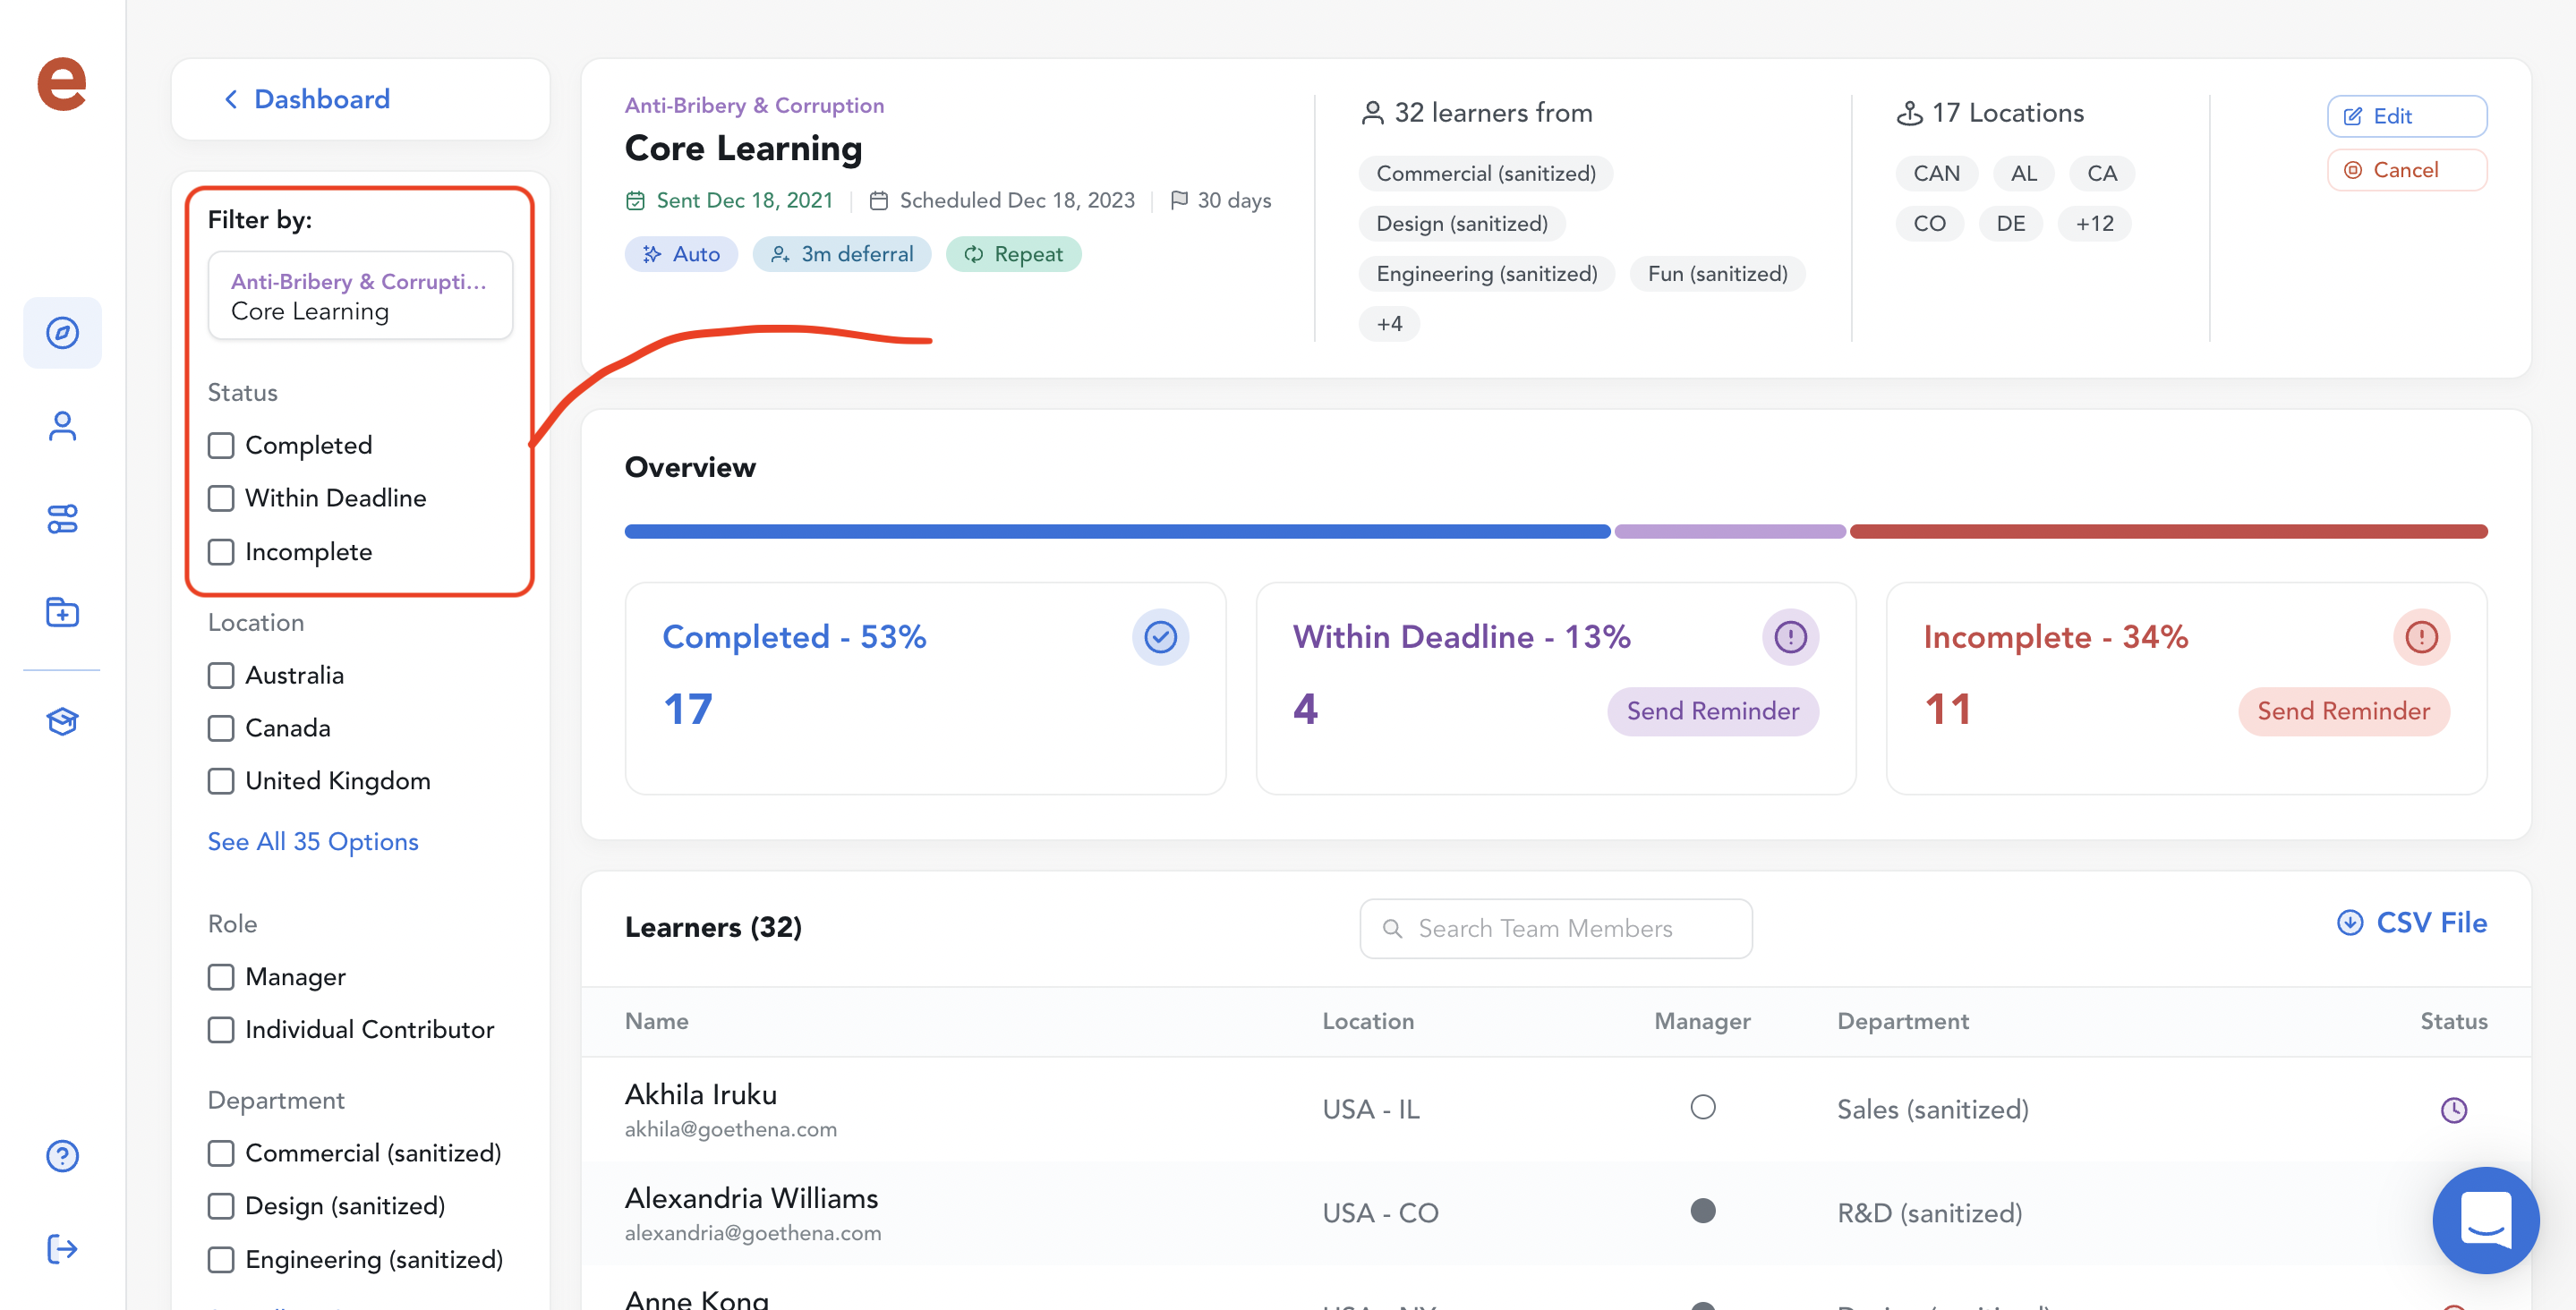Open the help question mark icon

click(x=62, y=1156)
